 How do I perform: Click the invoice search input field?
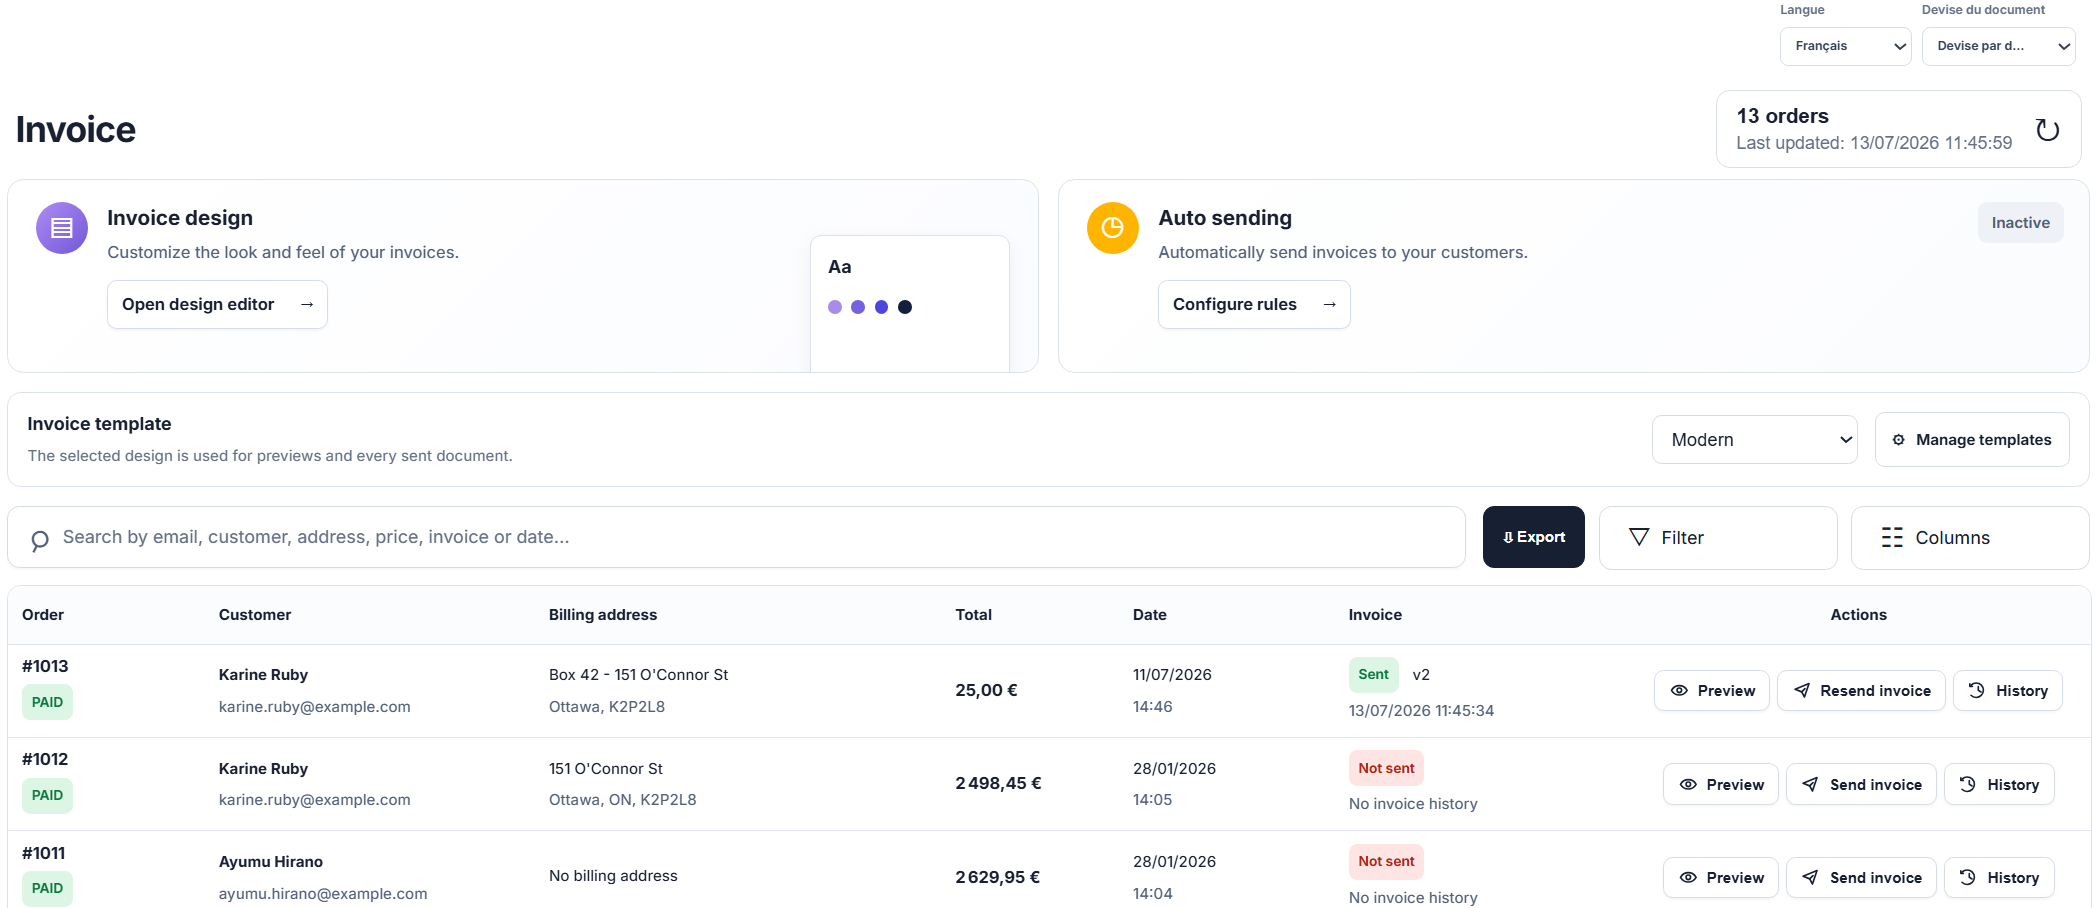click(x=736, y=537)
